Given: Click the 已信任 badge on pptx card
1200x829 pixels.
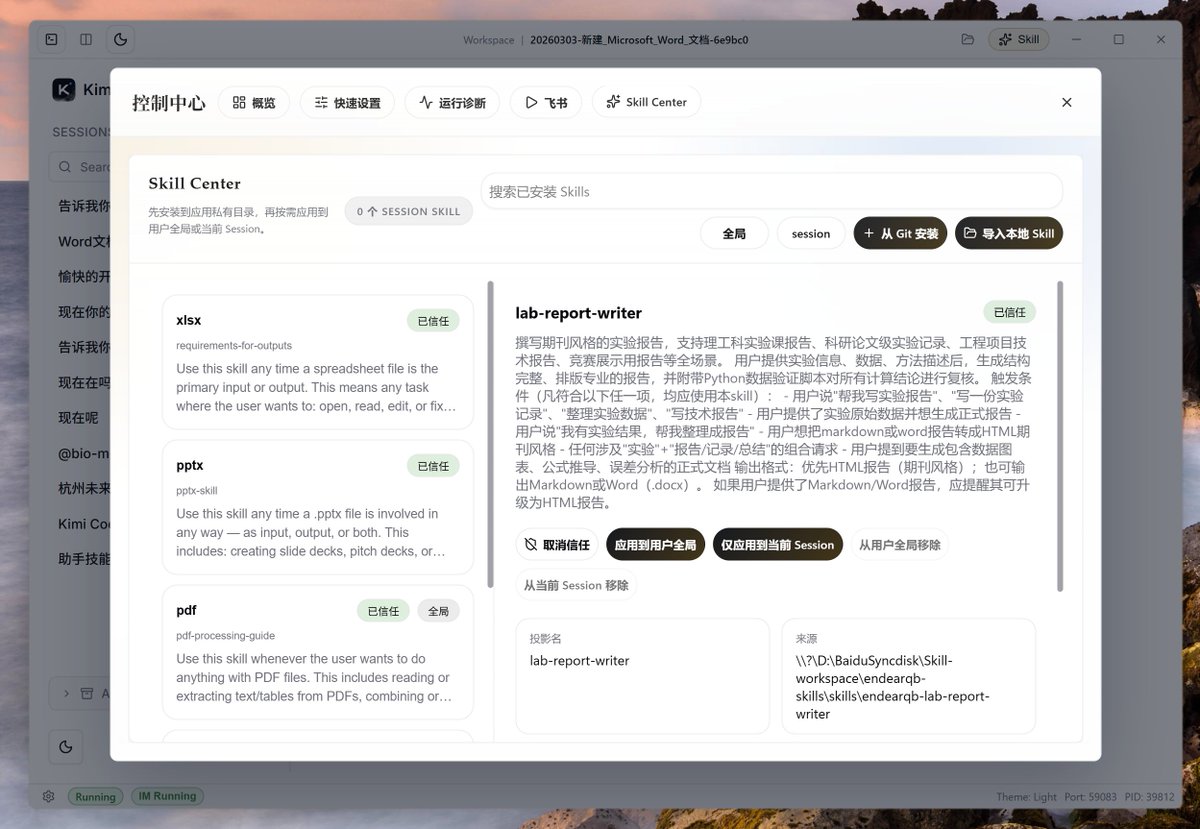Looking at the screenshot, I should point(433,466).
